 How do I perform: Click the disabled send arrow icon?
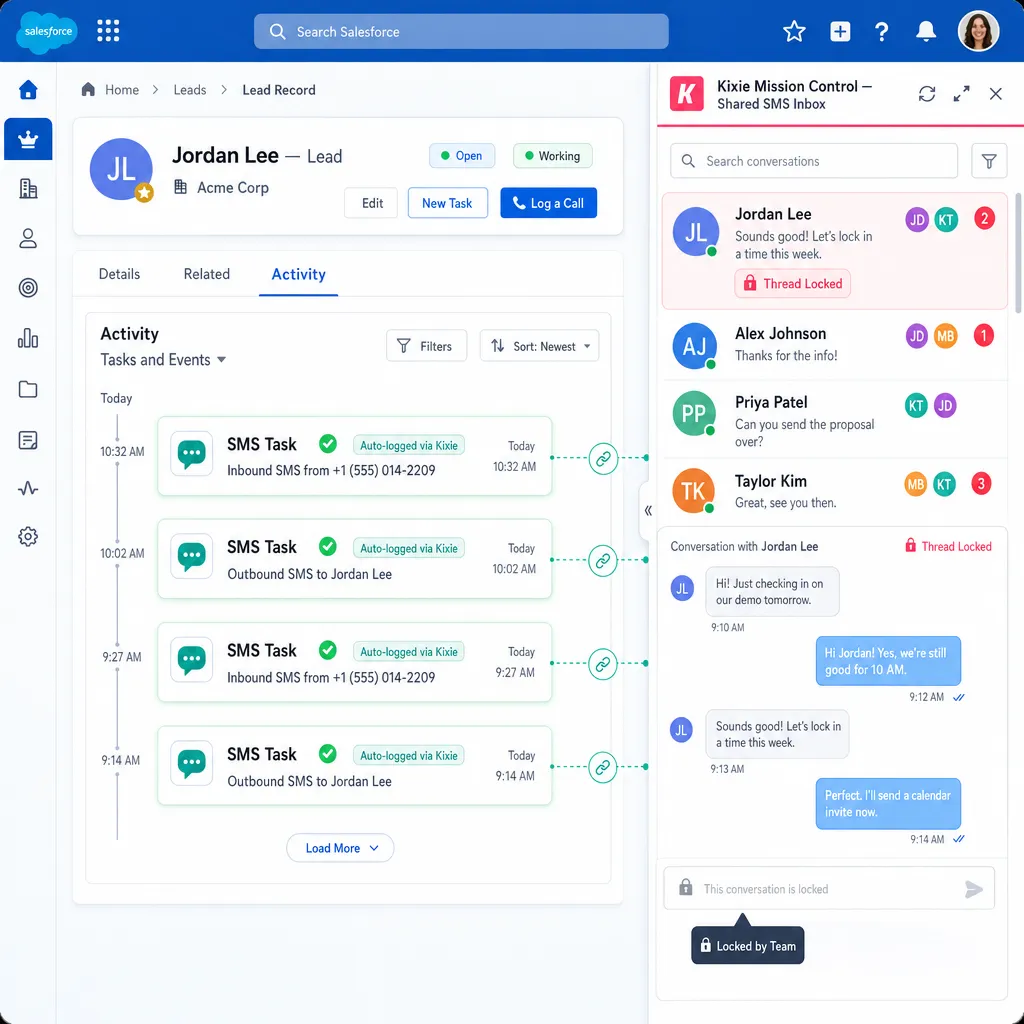pyautogui.click(x=974, y=889)
